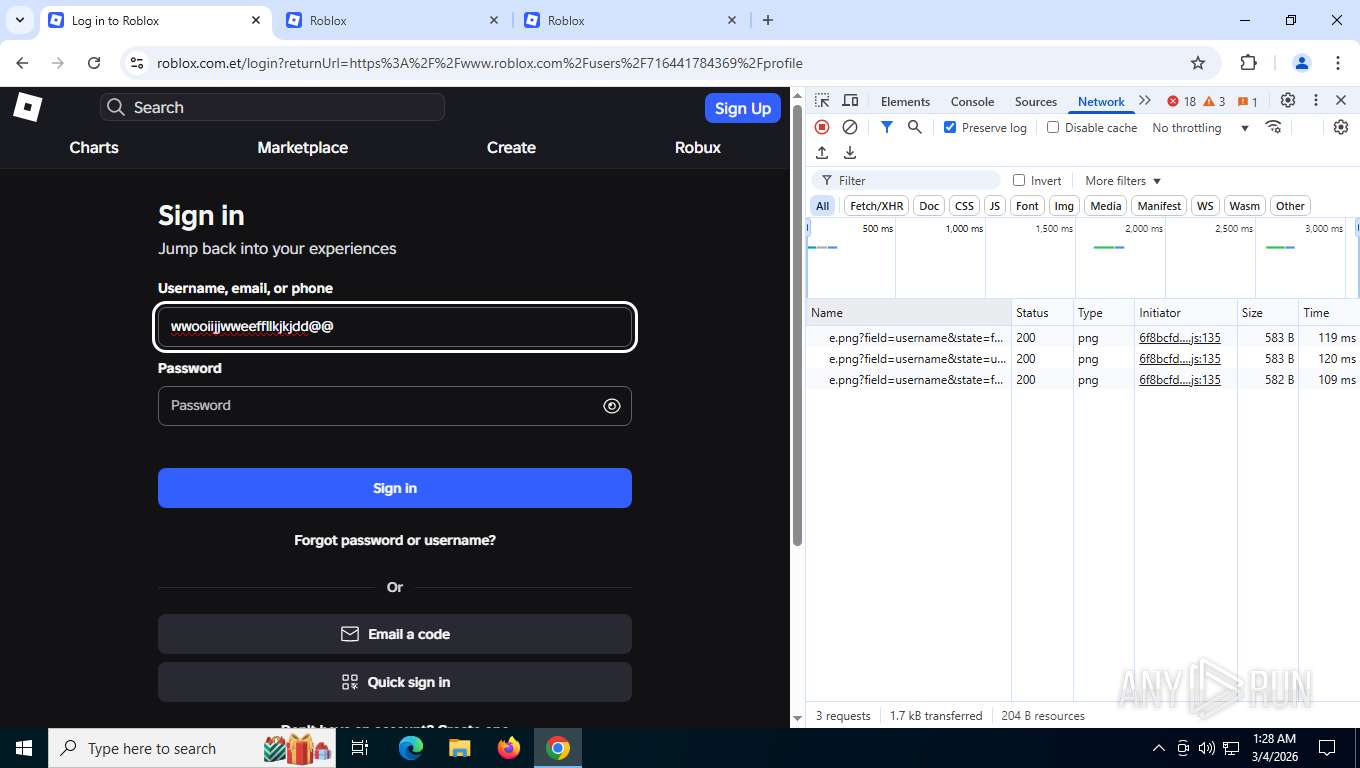Viewport: 1360px width, 768px height.
Task: Open the 6f8bcfd js:135 initiator in first row
Action: (1180, 338)
